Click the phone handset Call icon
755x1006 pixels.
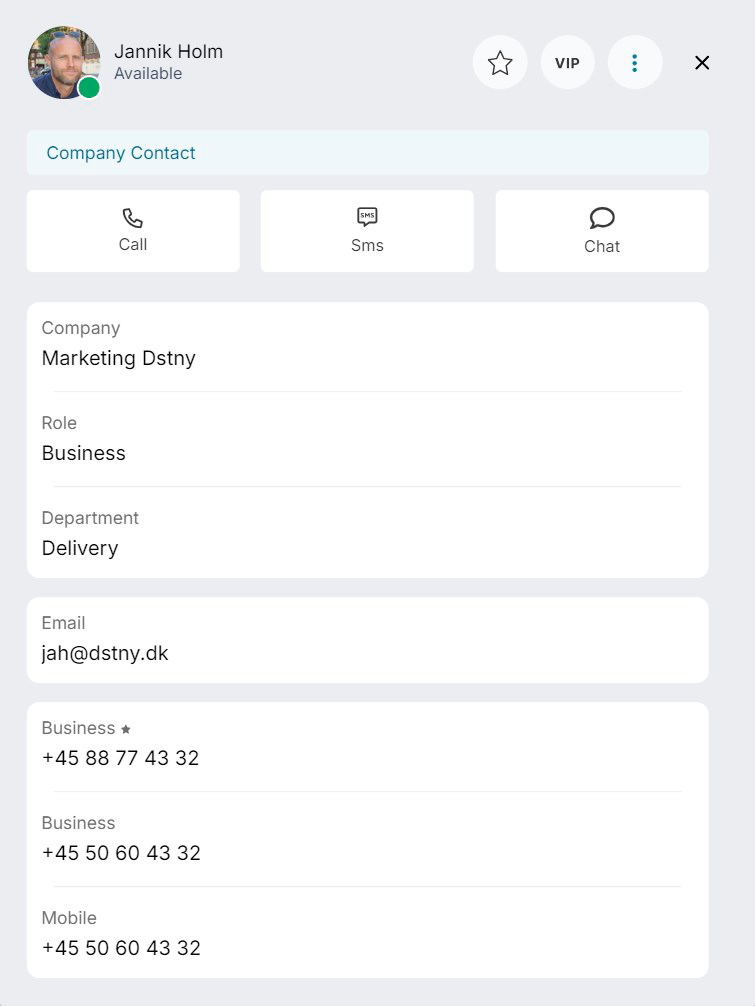point(133,218)
